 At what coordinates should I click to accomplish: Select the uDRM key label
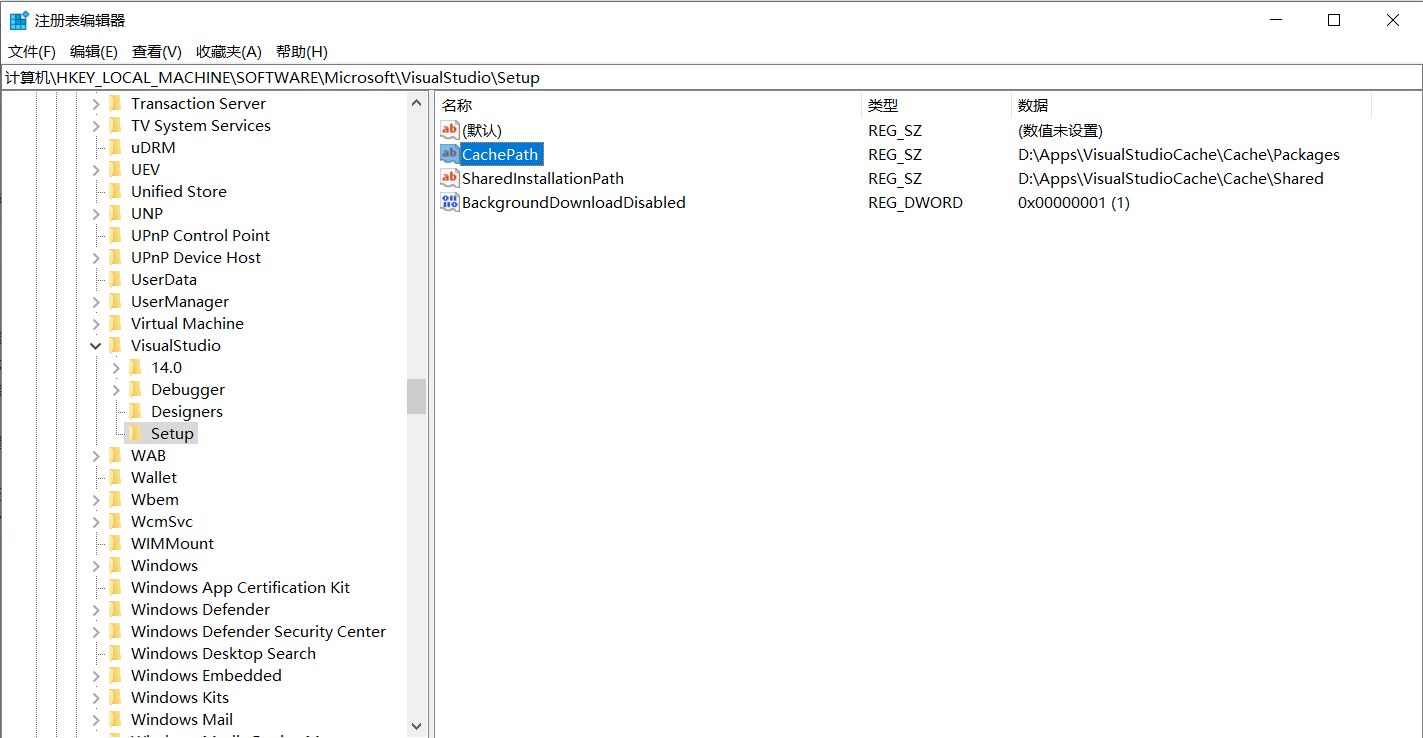(153, 147)
